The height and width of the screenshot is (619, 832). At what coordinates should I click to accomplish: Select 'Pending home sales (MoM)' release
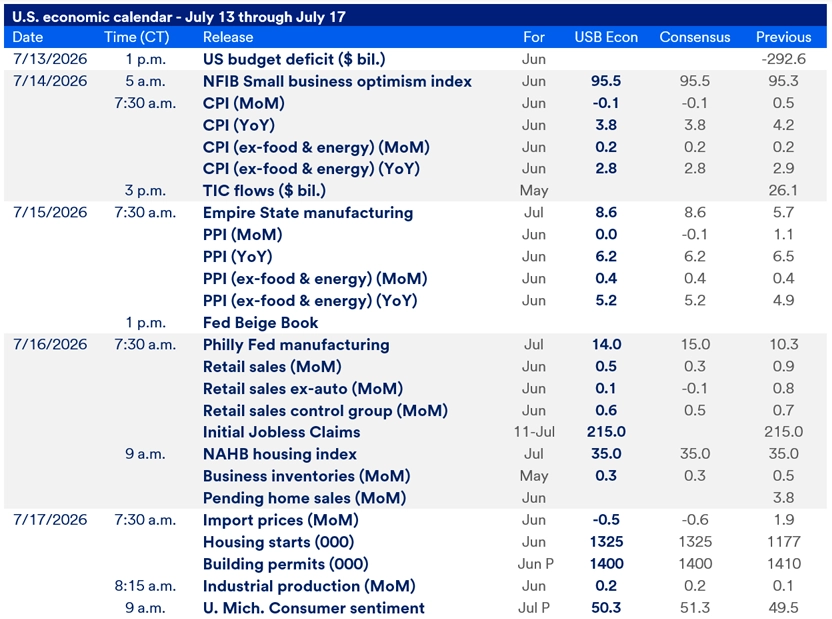[x=305, y=499]
